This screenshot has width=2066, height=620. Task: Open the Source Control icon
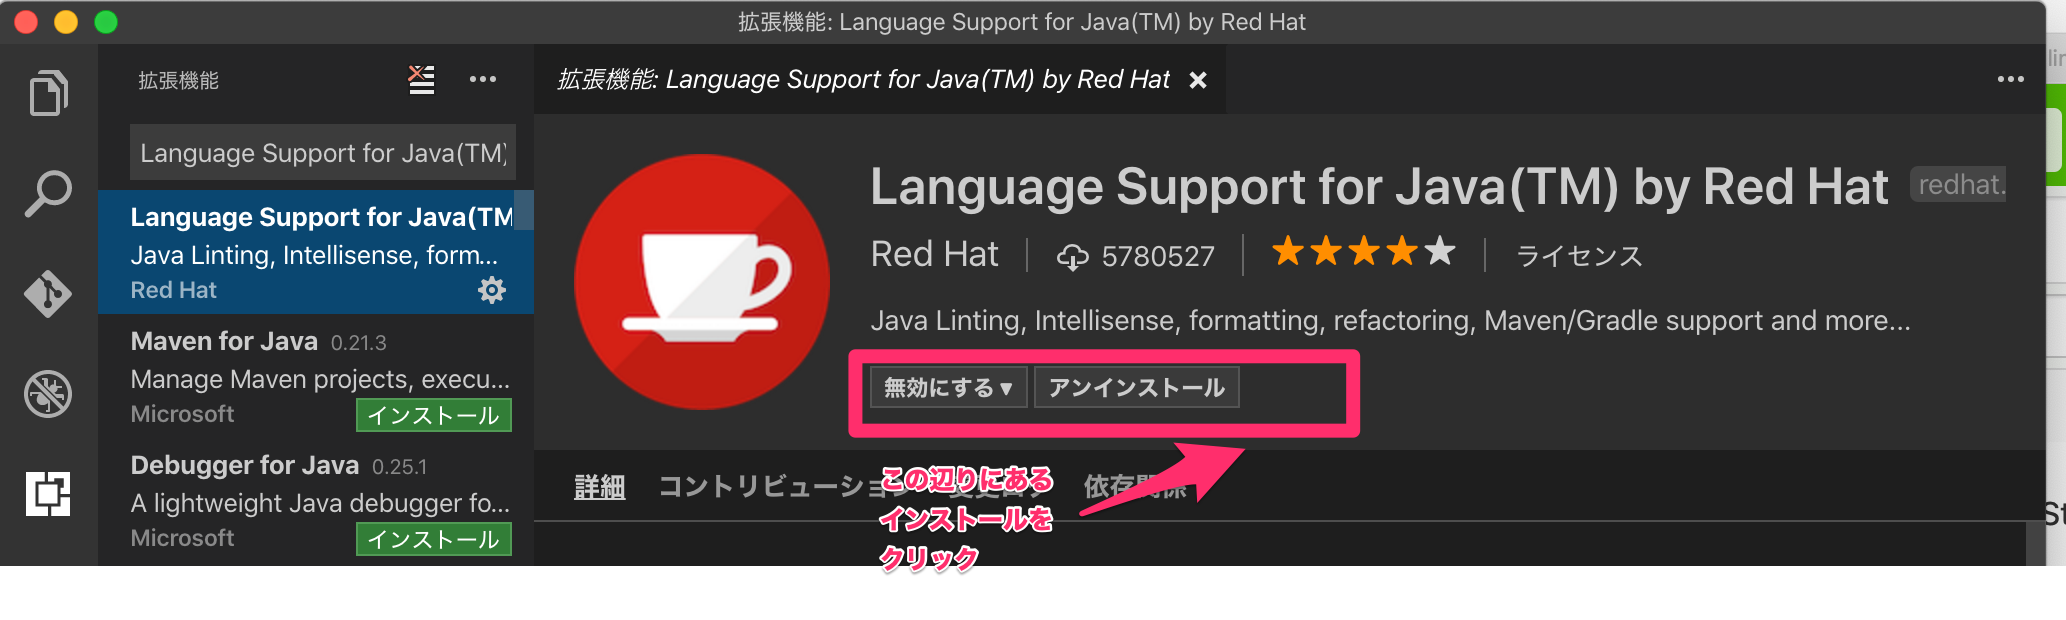48,294
